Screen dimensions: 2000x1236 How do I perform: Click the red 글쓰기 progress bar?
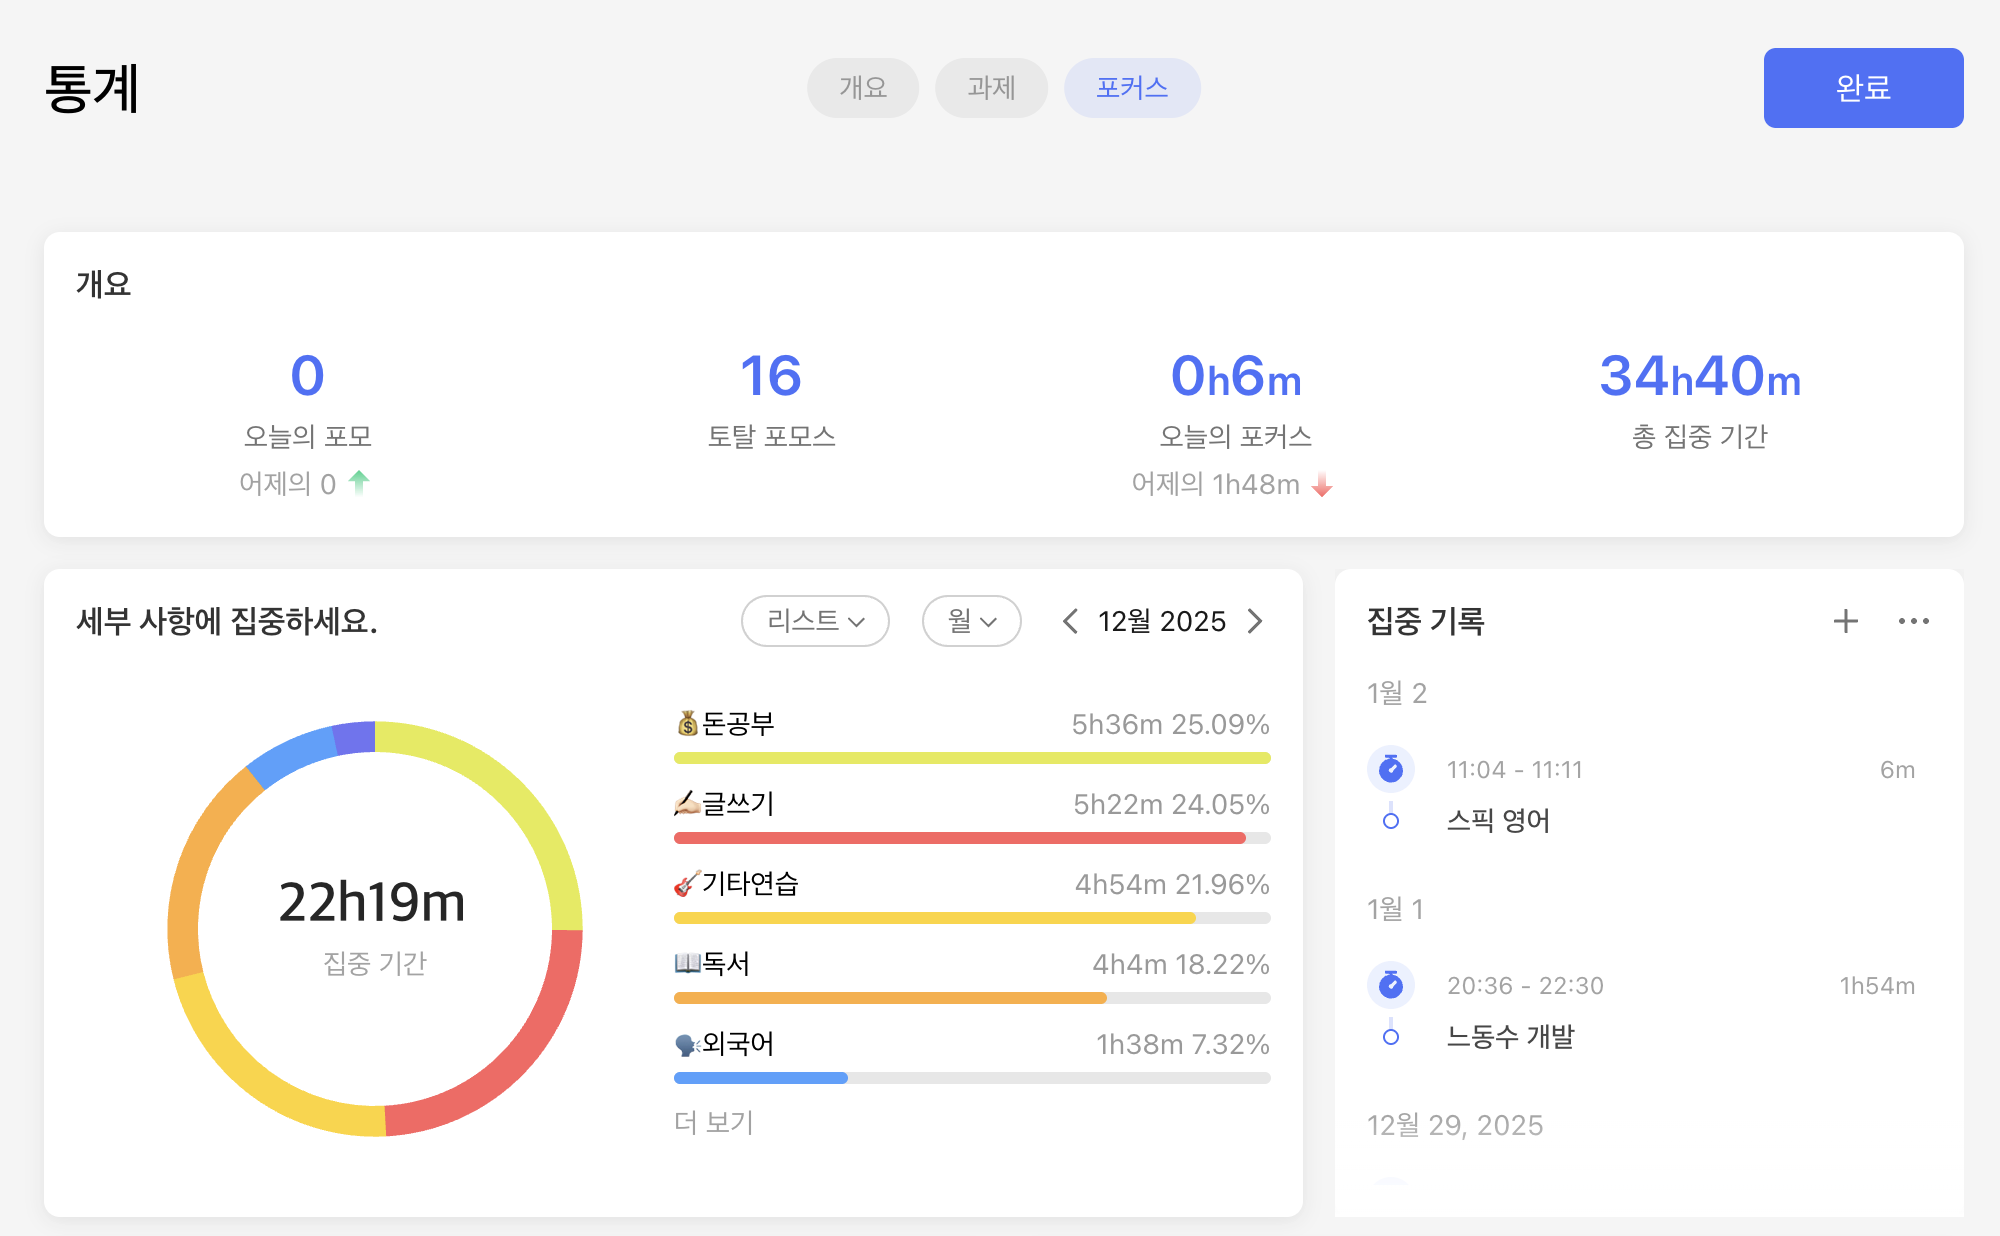point(960,838)
